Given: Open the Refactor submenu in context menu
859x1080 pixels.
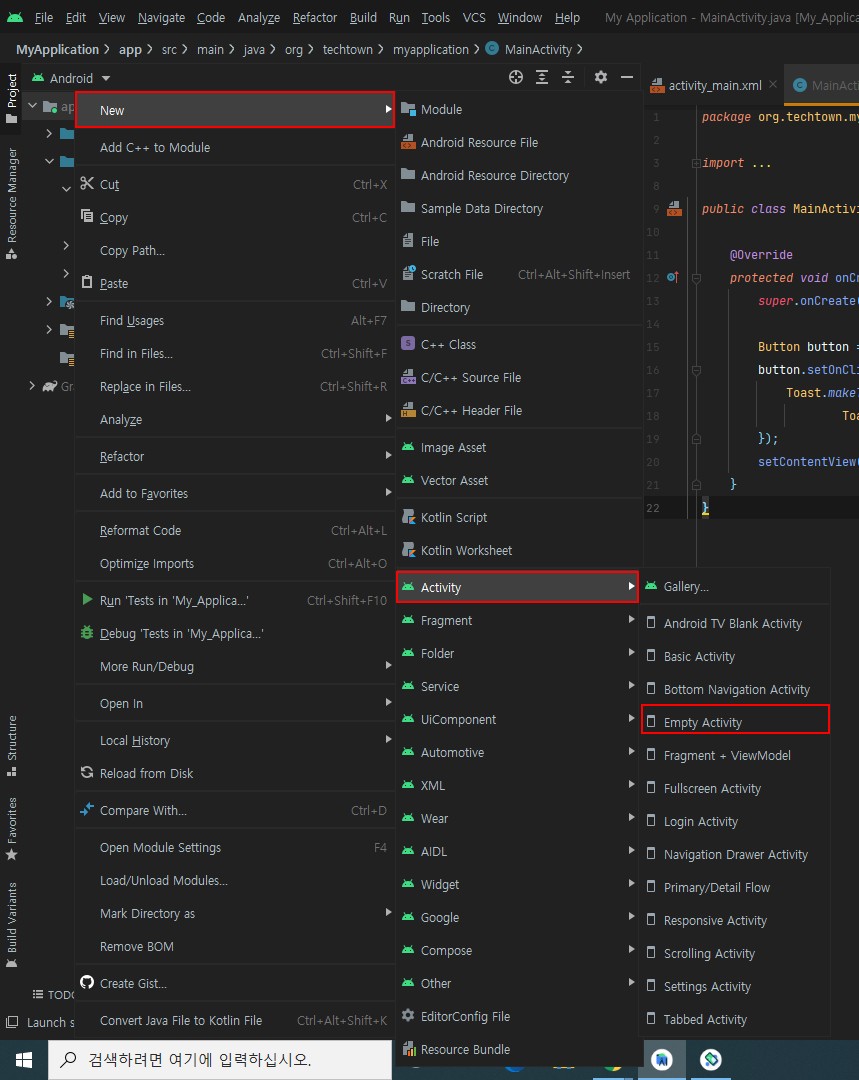Looking at the screenshot, I should tap(235, 456).
